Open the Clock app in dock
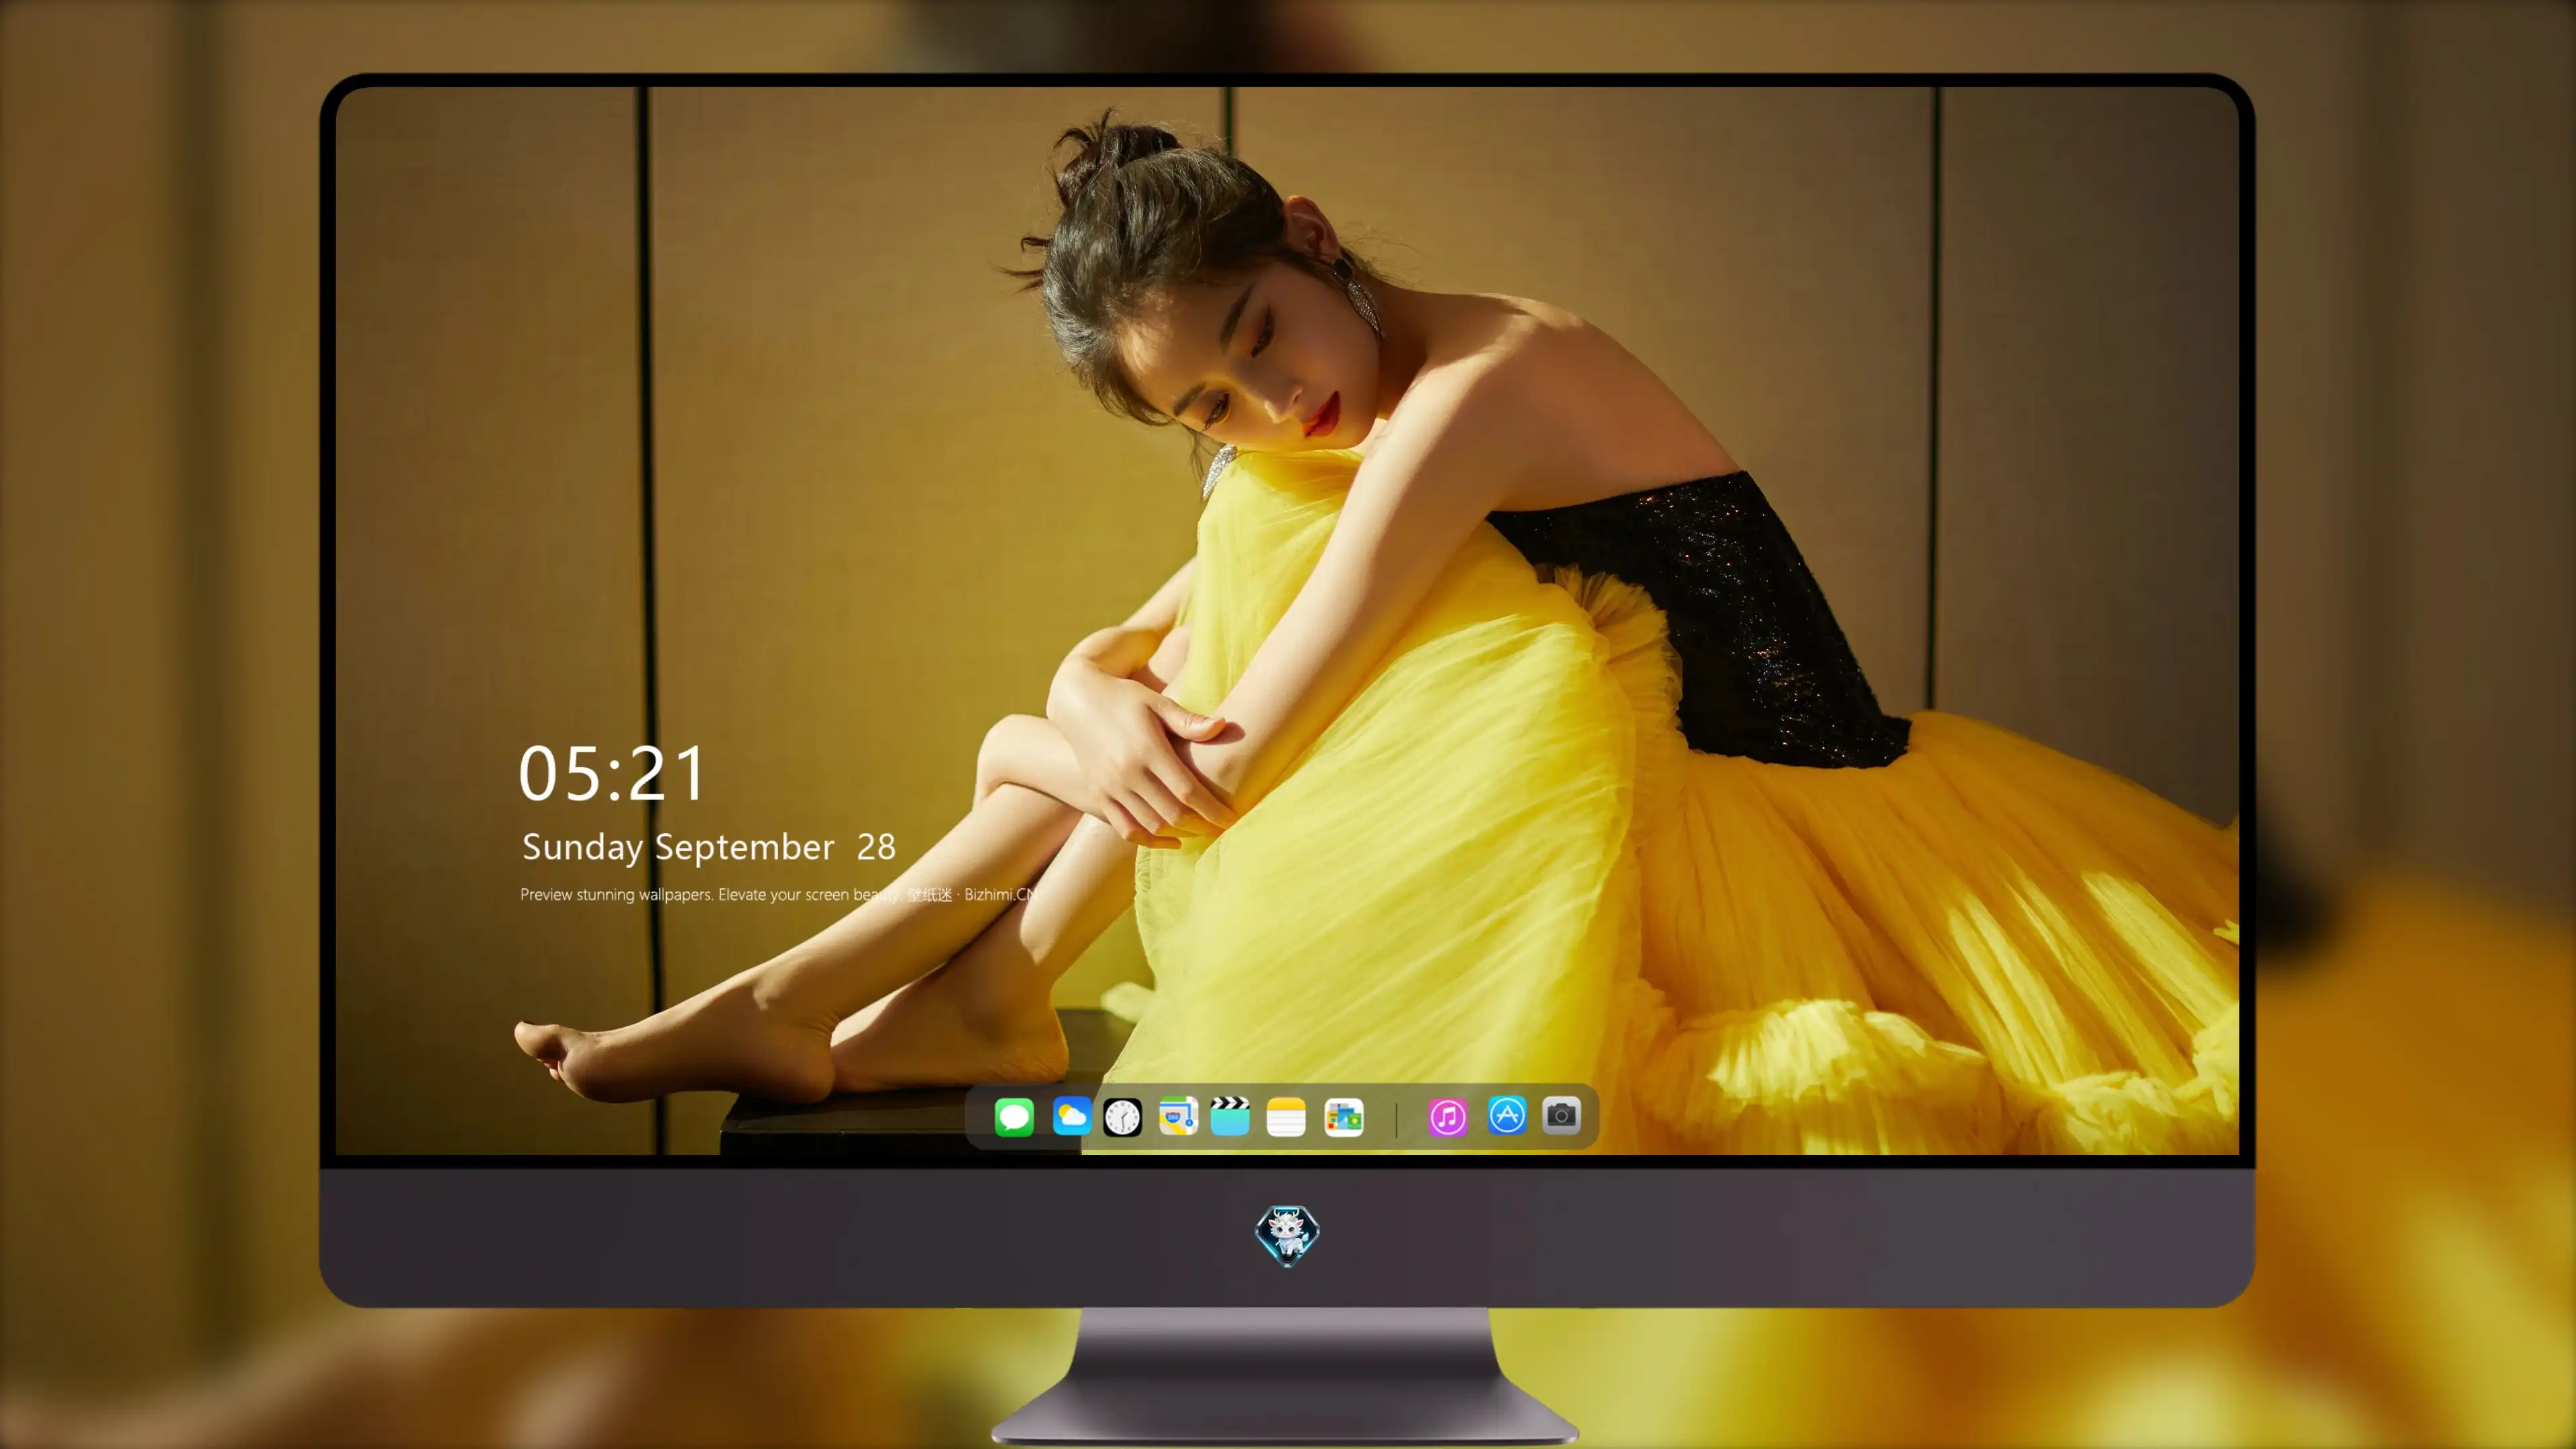2576x1449 pixels. (x=1122, y=1117)
